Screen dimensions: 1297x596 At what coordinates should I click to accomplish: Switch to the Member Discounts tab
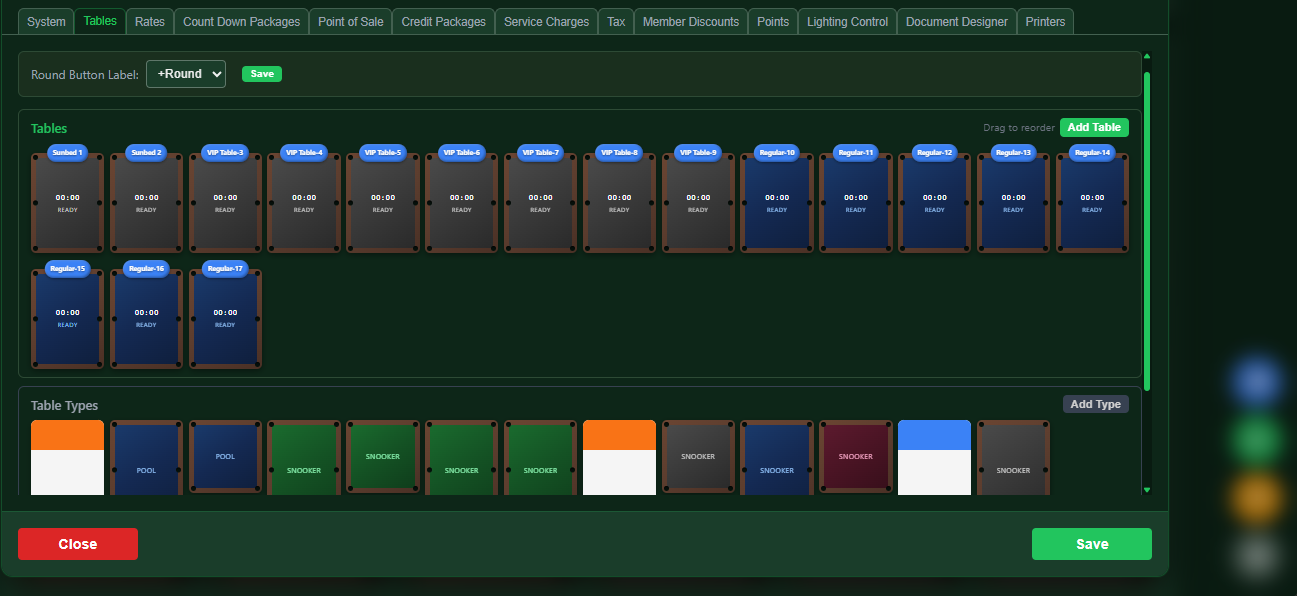[690, 20]
